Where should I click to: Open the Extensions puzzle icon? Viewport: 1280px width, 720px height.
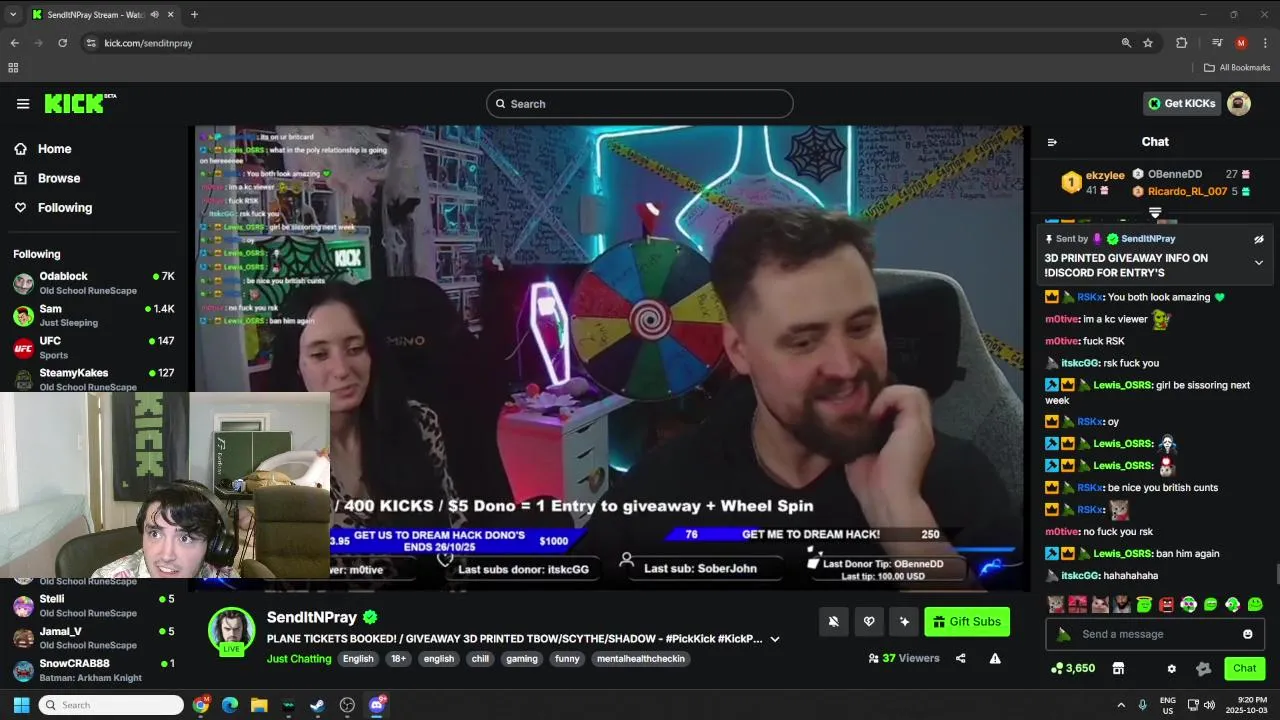coord(1181,43)
